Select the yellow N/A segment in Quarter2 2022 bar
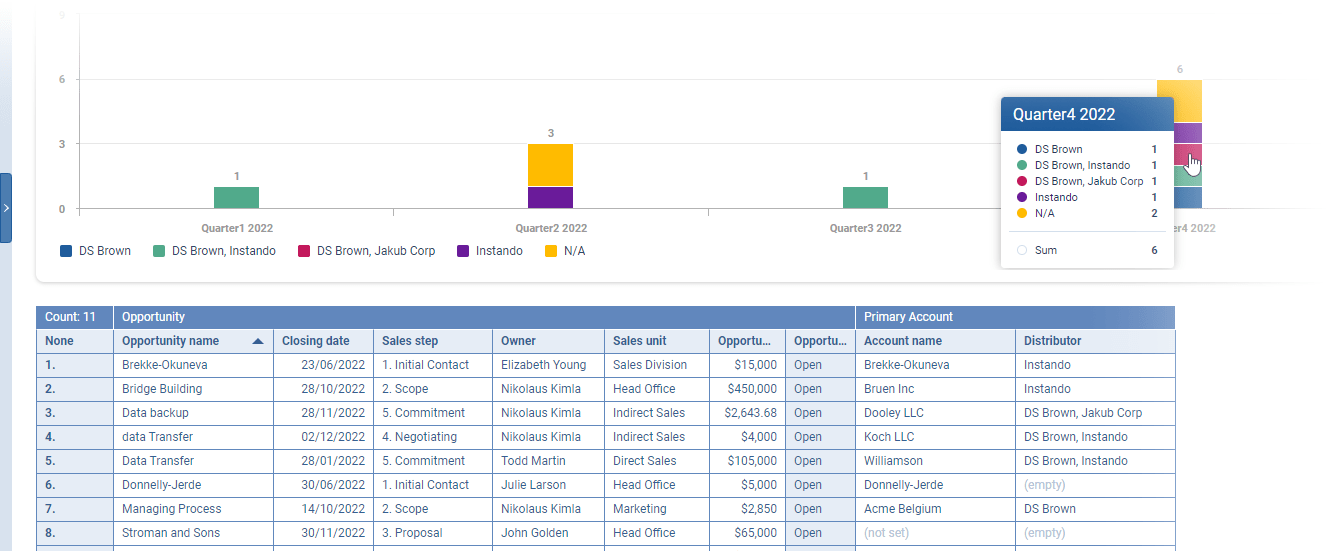Viewport: 1327px width, 551px height. (x=550, y=165)
